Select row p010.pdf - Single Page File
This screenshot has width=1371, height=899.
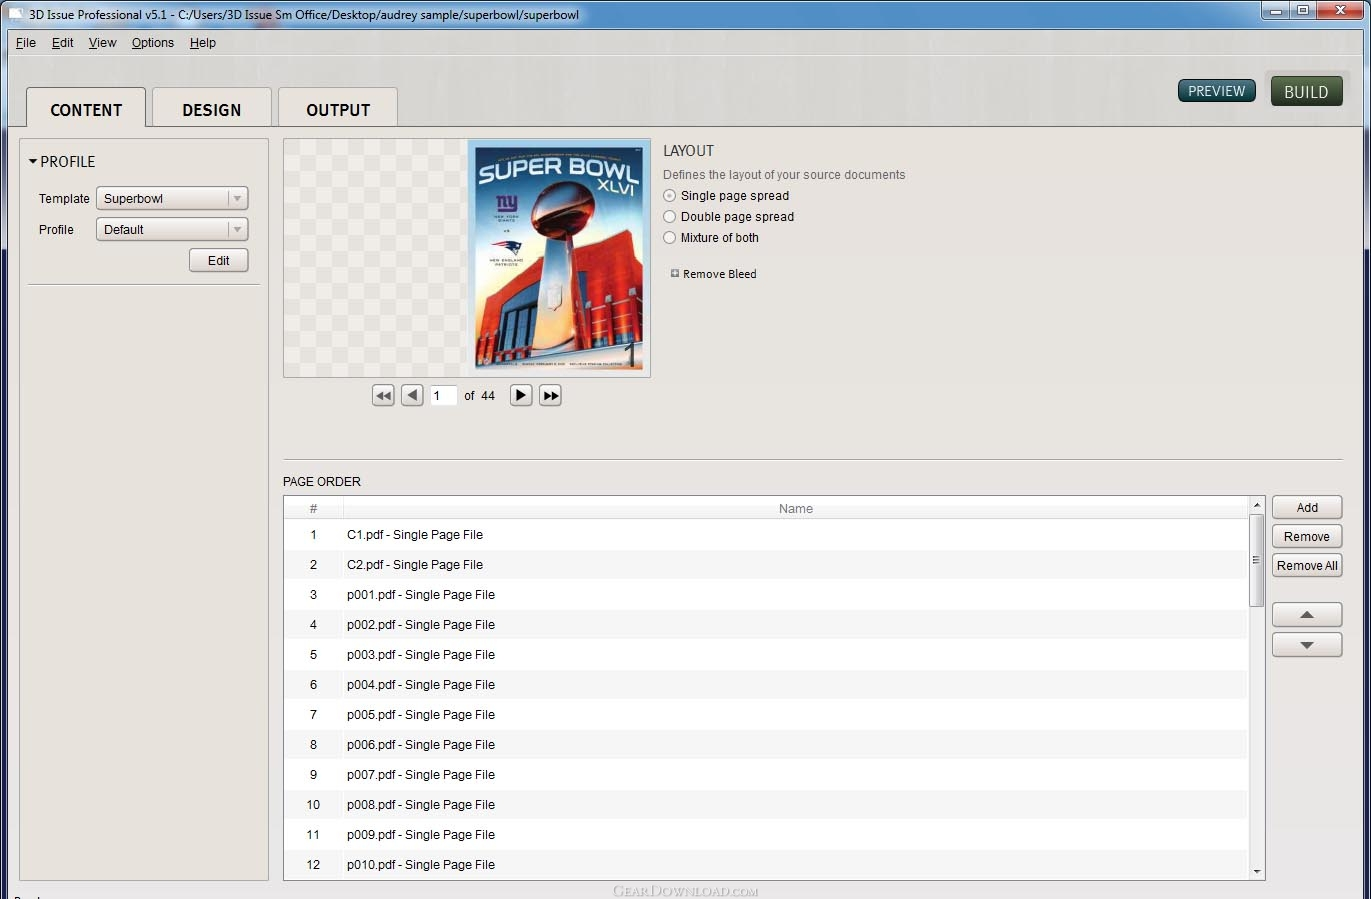pos(766,865)
